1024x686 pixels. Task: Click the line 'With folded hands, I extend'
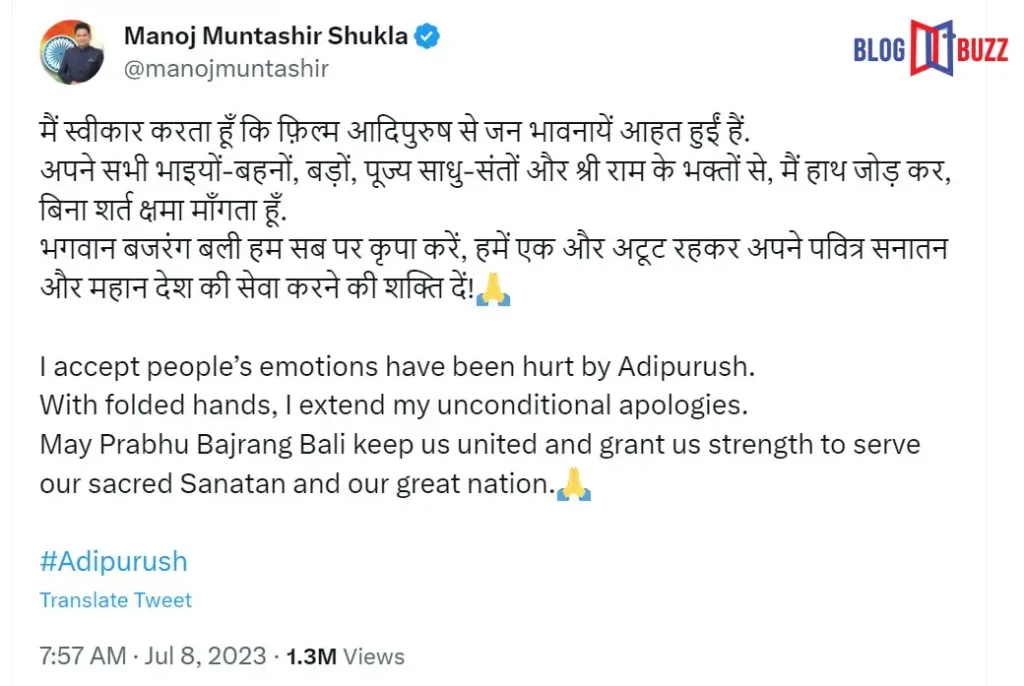[x=394, y=405]
